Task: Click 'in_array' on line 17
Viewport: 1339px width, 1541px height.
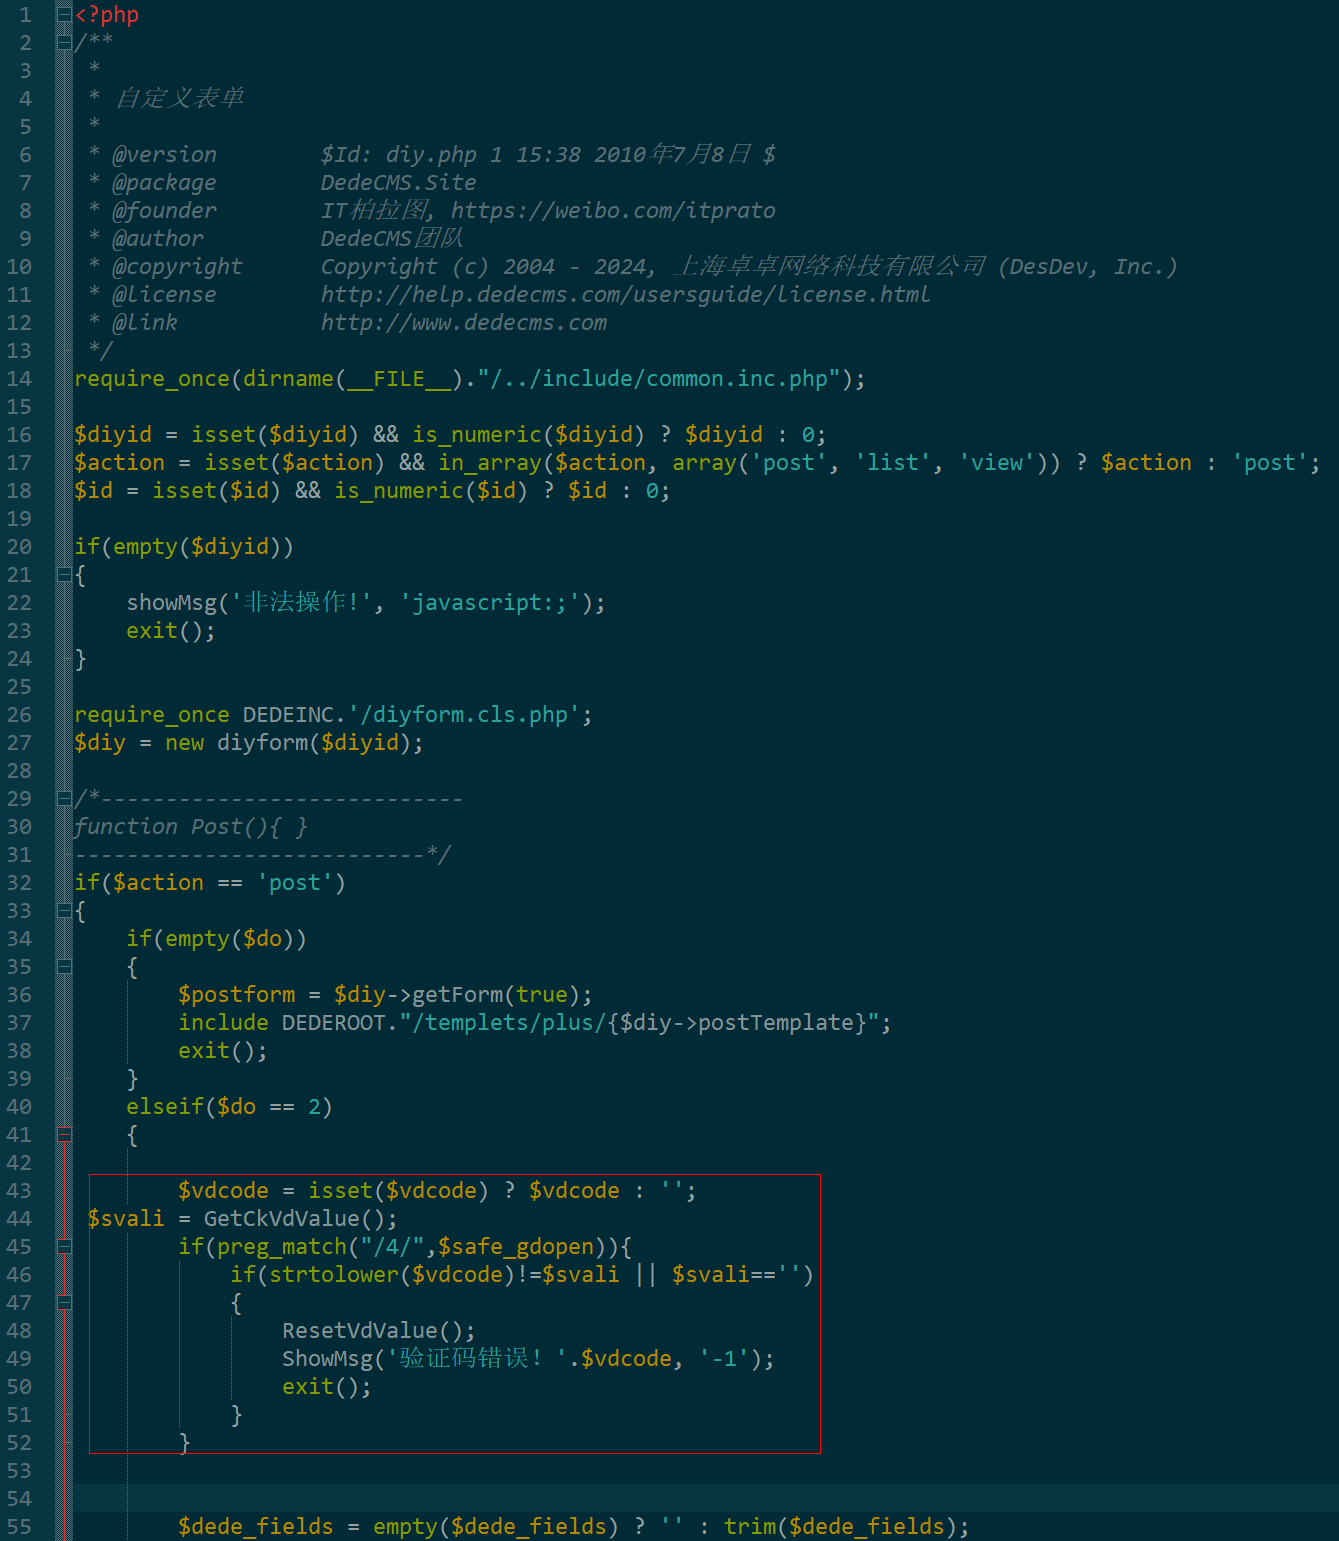Action: click(490, 463)
